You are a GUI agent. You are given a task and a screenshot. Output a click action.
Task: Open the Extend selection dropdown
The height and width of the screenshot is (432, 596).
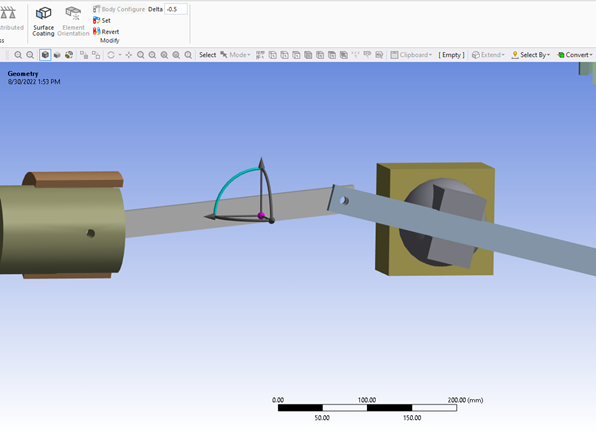pos(488,55)
